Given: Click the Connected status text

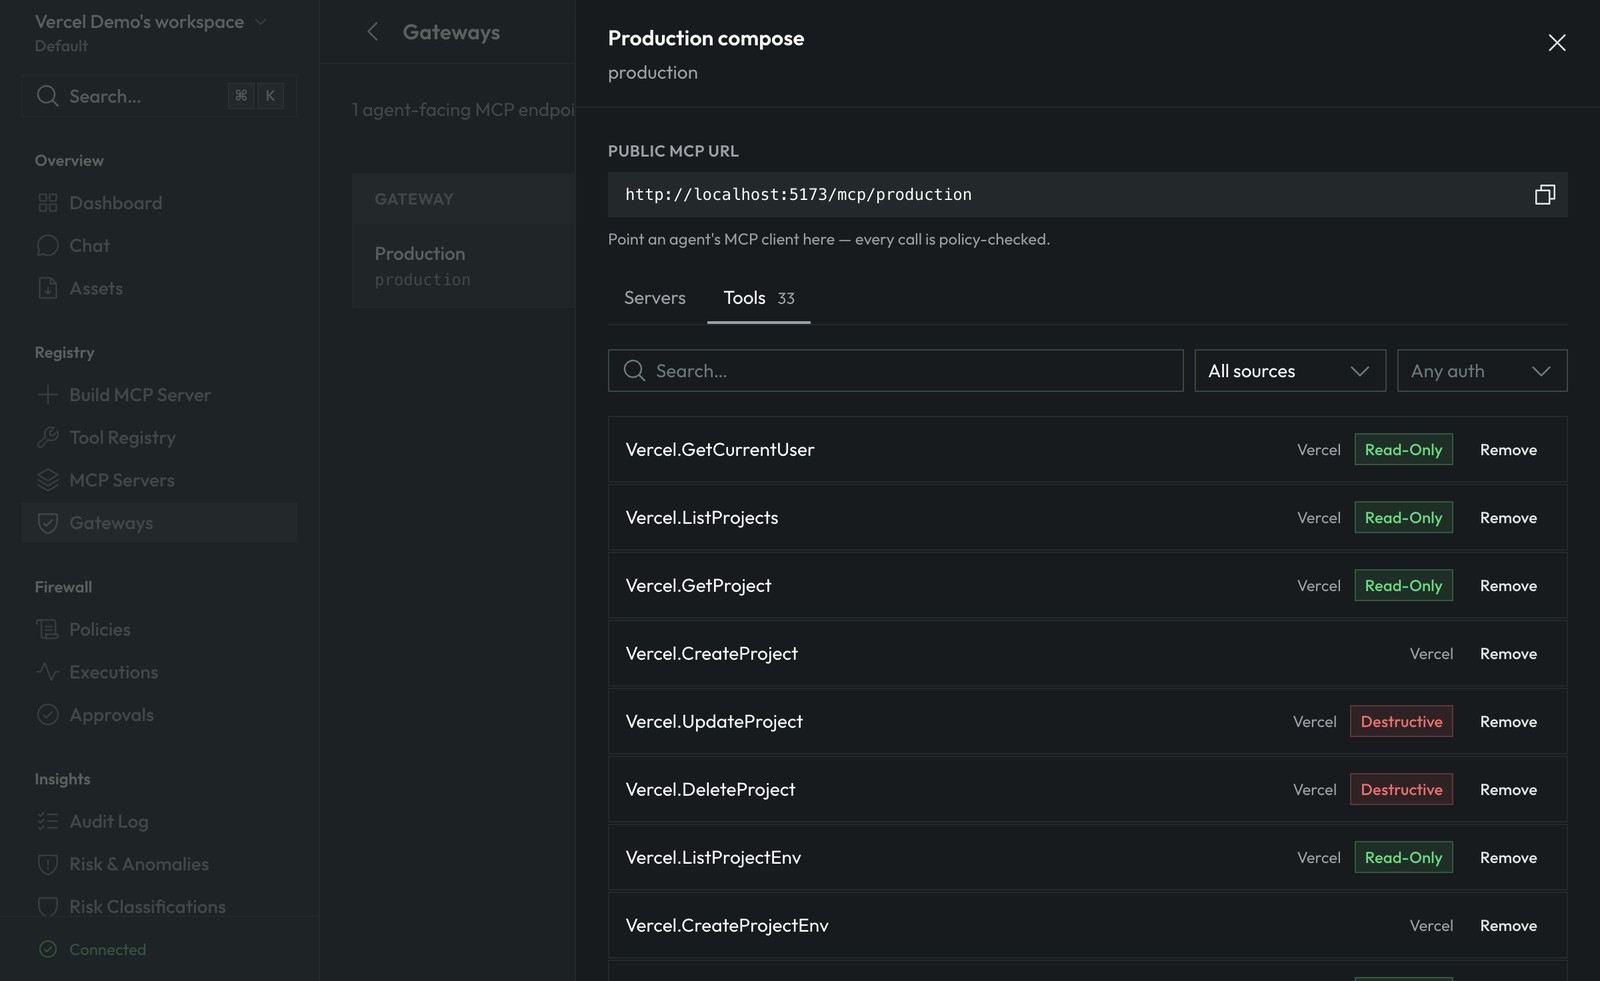Looking at the screenshot, I should pos(108,950).
